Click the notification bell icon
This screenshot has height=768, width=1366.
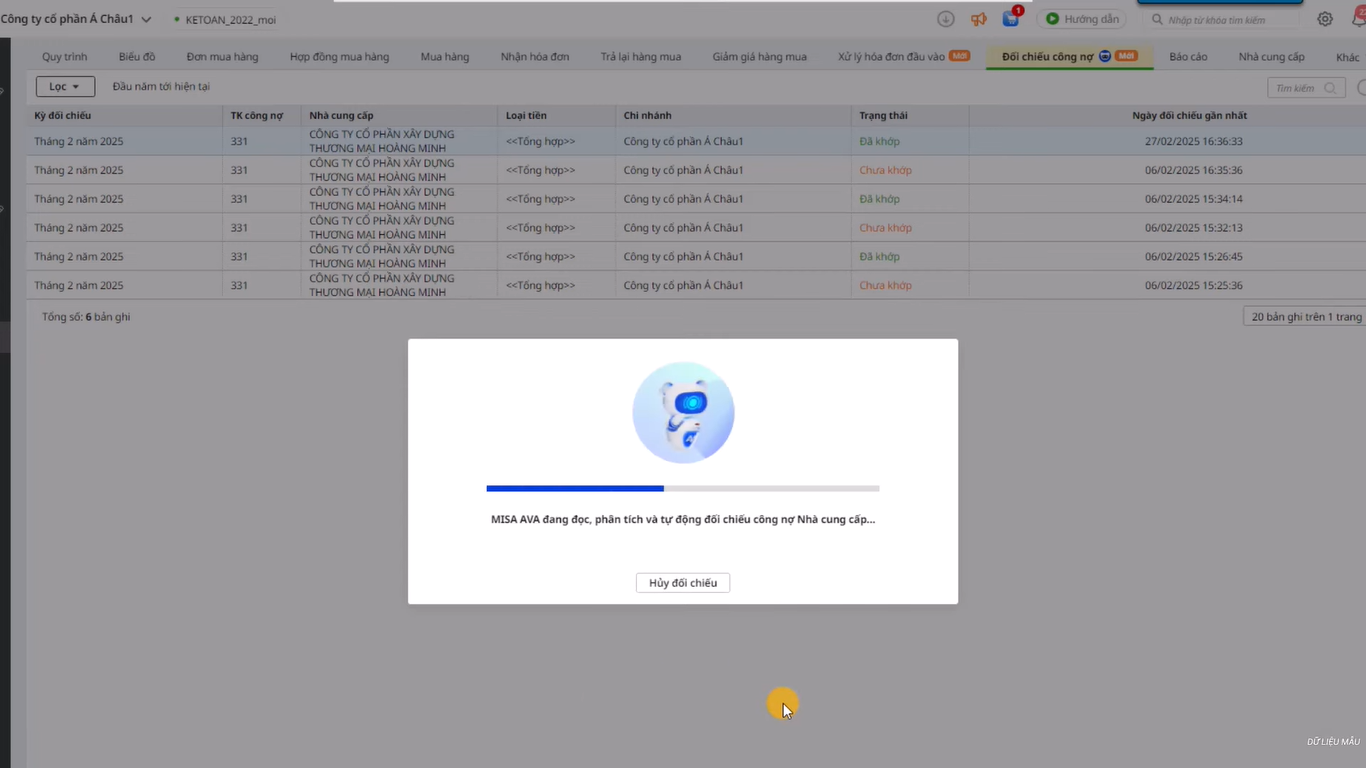1359,19
